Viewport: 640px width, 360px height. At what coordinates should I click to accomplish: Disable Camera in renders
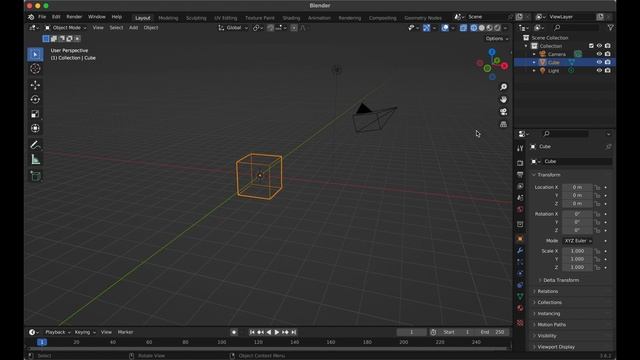pos(608,54)
